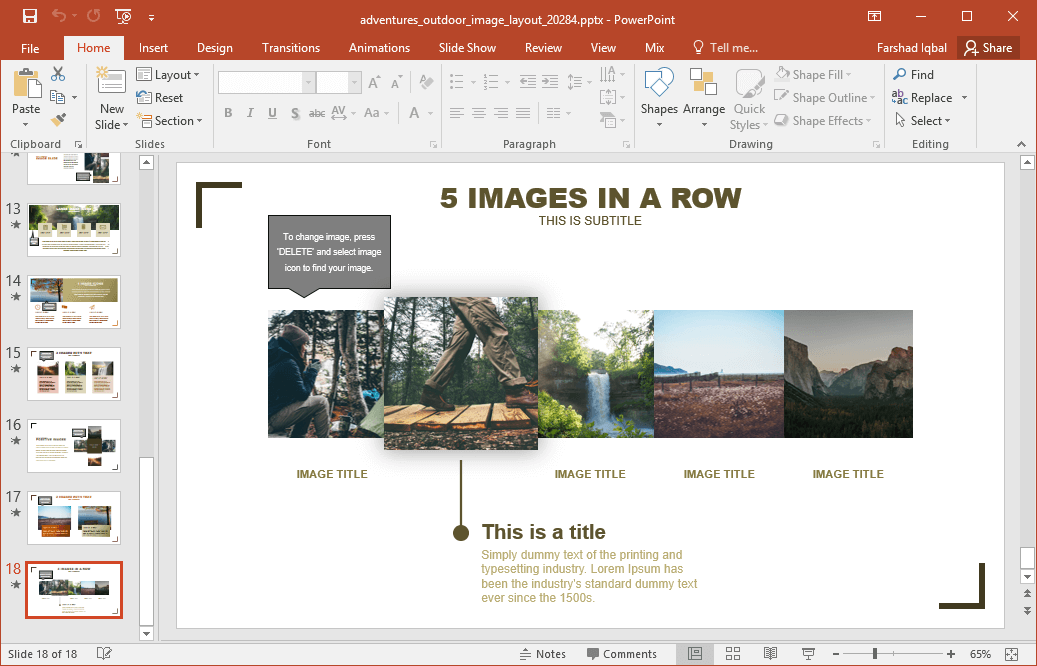Open the Format Painter
Screen dimensions: 1037x666
(x=59, y=119)
